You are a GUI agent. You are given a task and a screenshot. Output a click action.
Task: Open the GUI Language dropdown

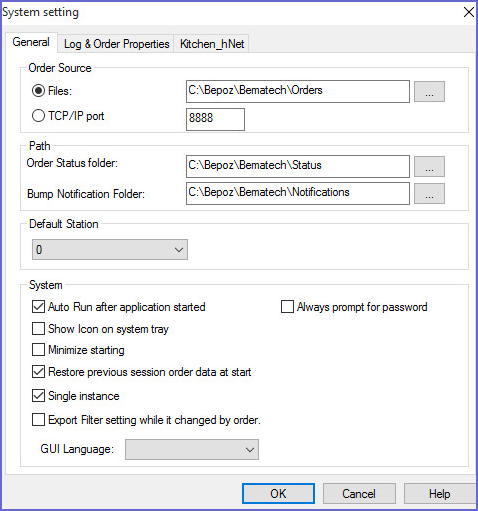coord(192,449)
